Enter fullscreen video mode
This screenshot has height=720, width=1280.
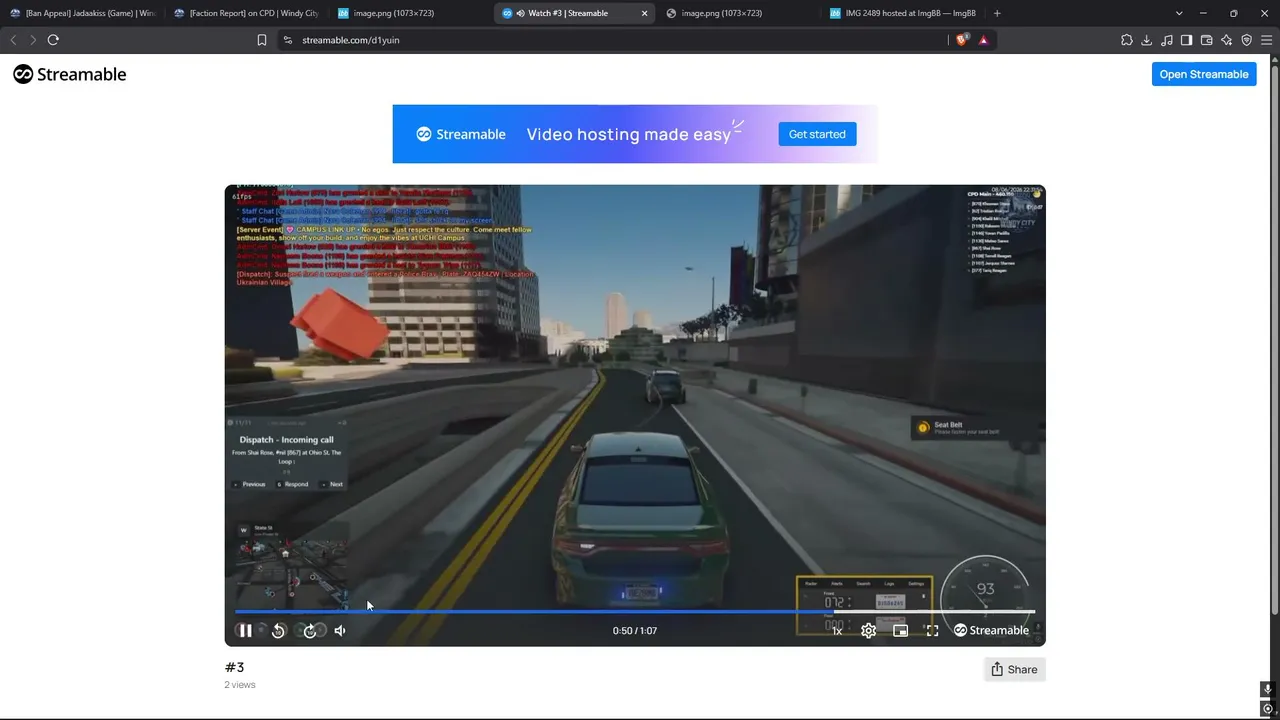pos(932,631)
